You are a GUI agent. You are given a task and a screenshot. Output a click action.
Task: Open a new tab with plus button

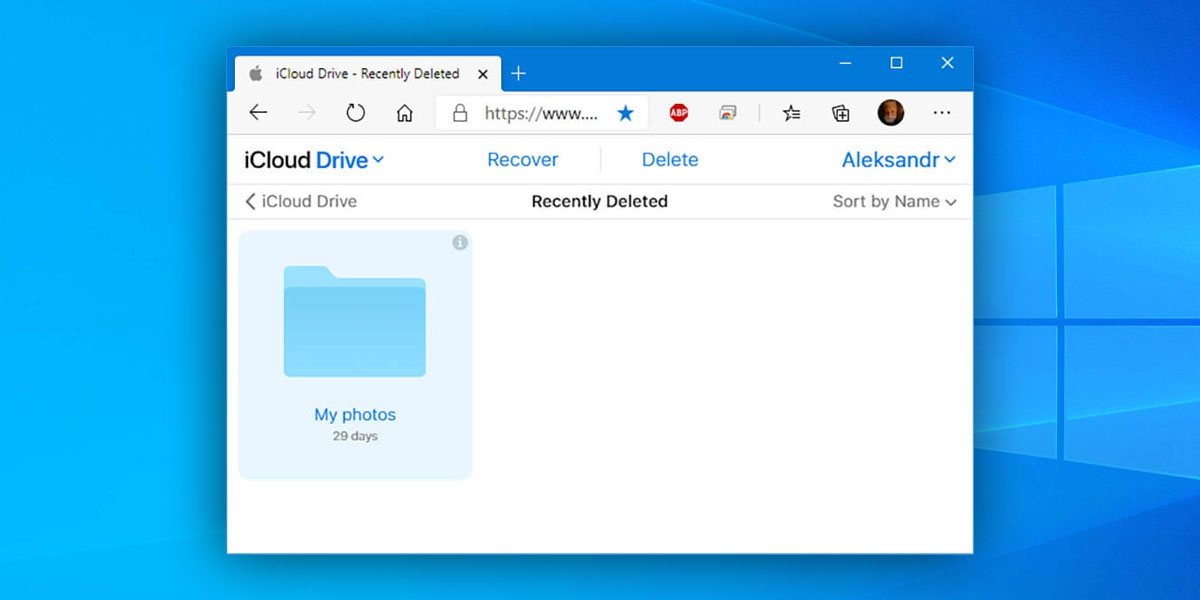(x=518, y=73)
